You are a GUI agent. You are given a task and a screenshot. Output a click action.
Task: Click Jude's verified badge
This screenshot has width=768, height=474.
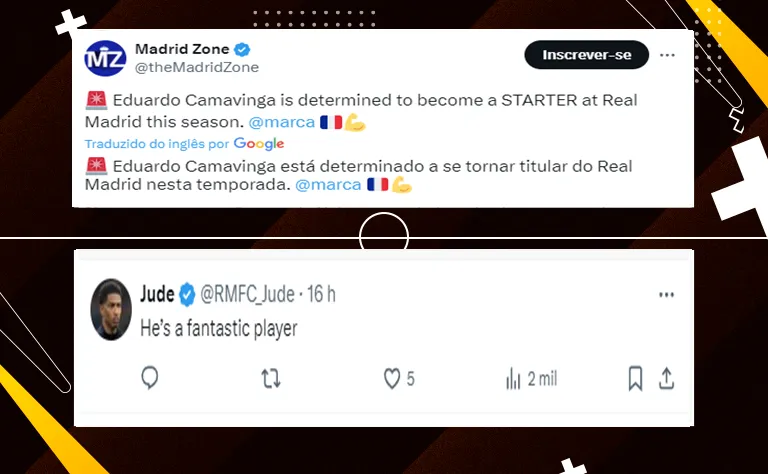(x=187, y=294)
